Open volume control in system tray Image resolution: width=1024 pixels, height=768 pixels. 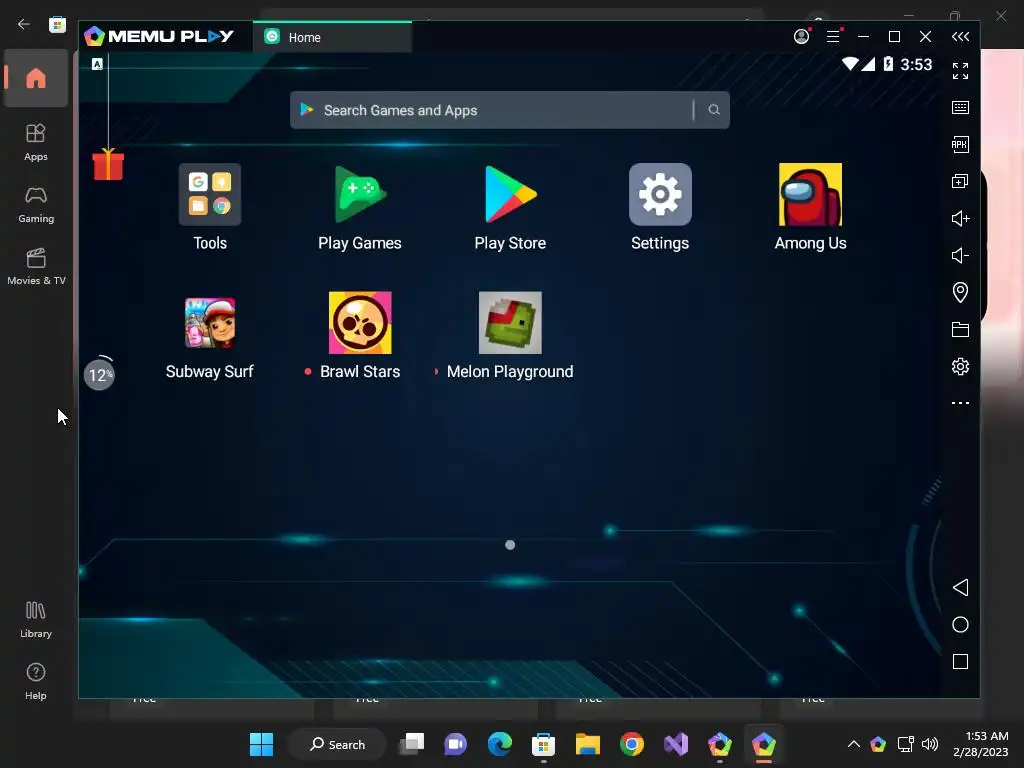(x=930, y=744)
